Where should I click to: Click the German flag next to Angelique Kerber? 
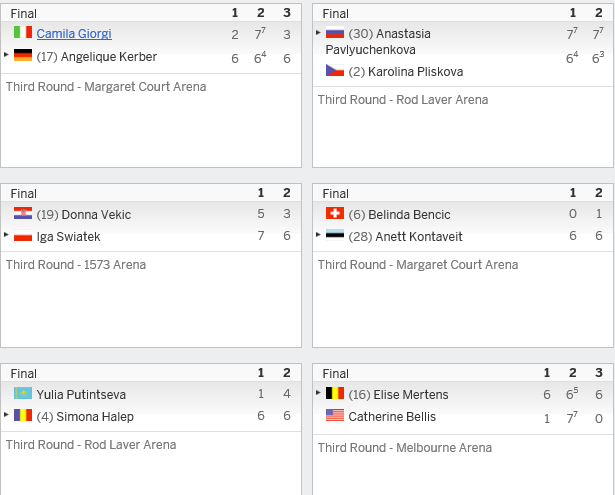23,55
